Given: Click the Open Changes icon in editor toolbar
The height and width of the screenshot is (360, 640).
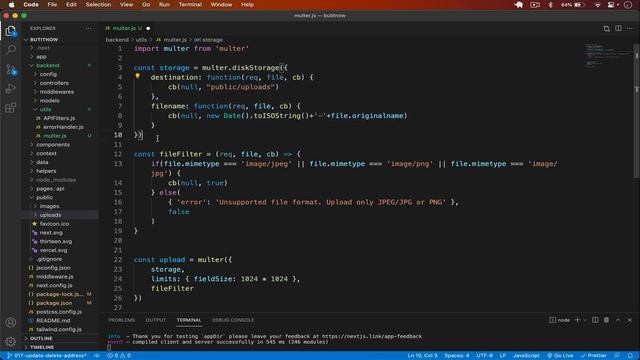Looking at the screenshot, I should (x=607, y=28).
